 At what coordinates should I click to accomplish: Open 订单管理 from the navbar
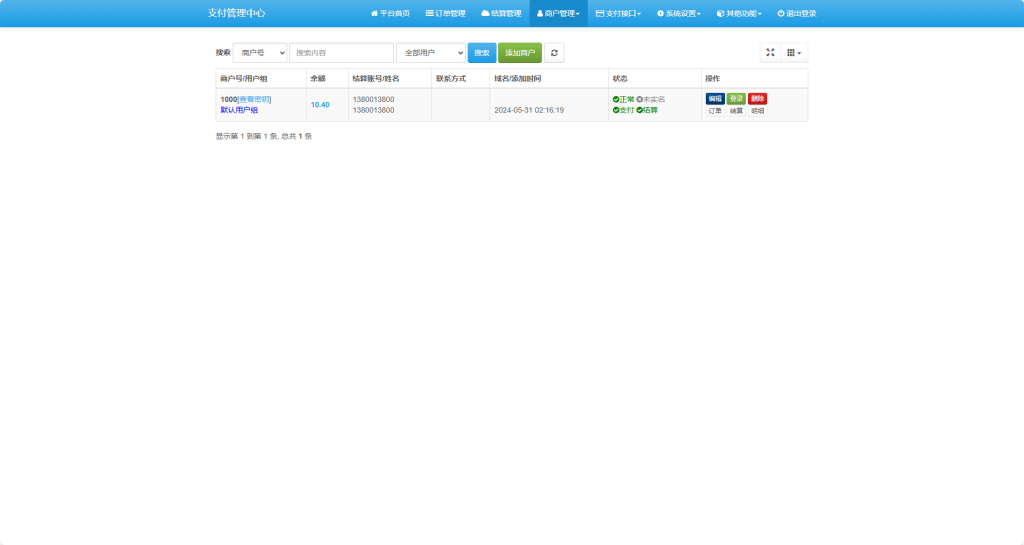445,14
